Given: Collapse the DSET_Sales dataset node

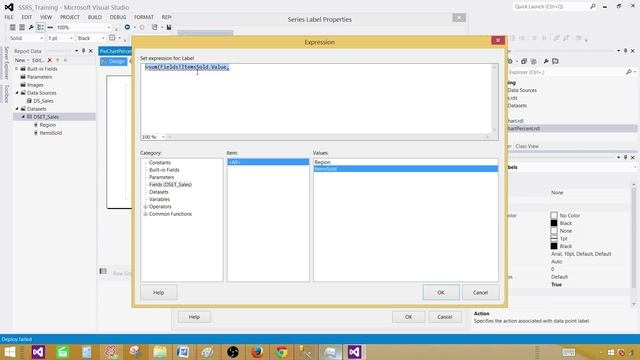Looking at the screenshot, I should point(23,117).
